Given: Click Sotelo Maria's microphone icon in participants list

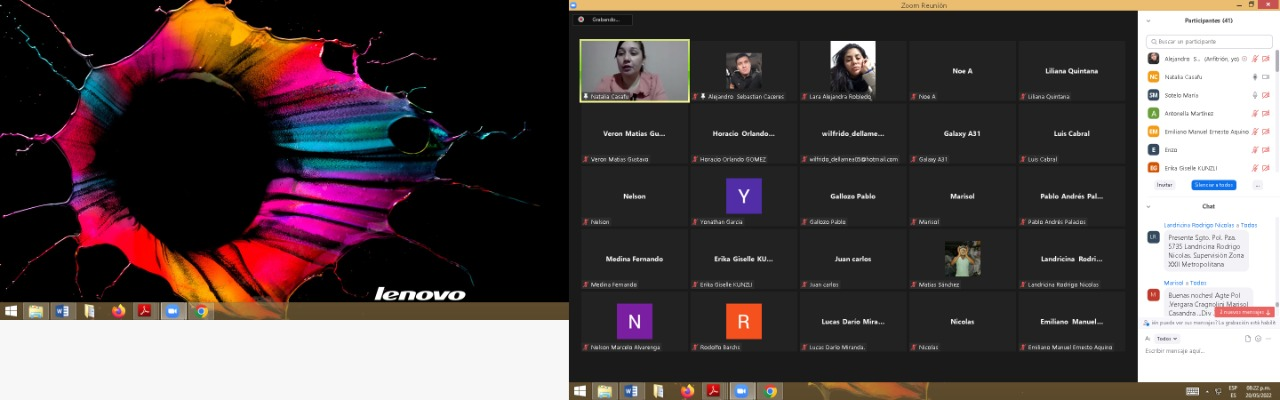Looking at the screenshot, I should tap(1254, 95).
